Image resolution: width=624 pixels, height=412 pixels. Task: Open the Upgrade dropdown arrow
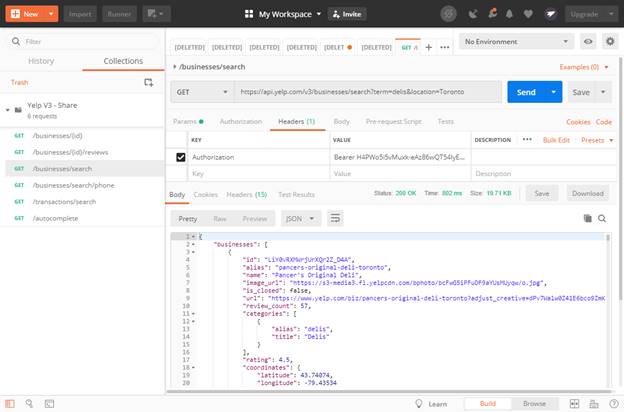tap(611, 14)
